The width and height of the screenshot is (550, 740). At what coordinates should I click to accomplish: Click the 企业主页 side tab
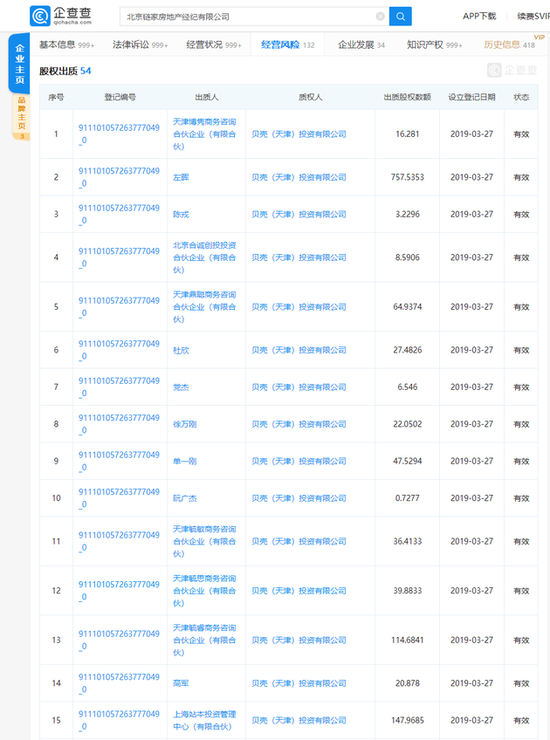pos(19,64)
